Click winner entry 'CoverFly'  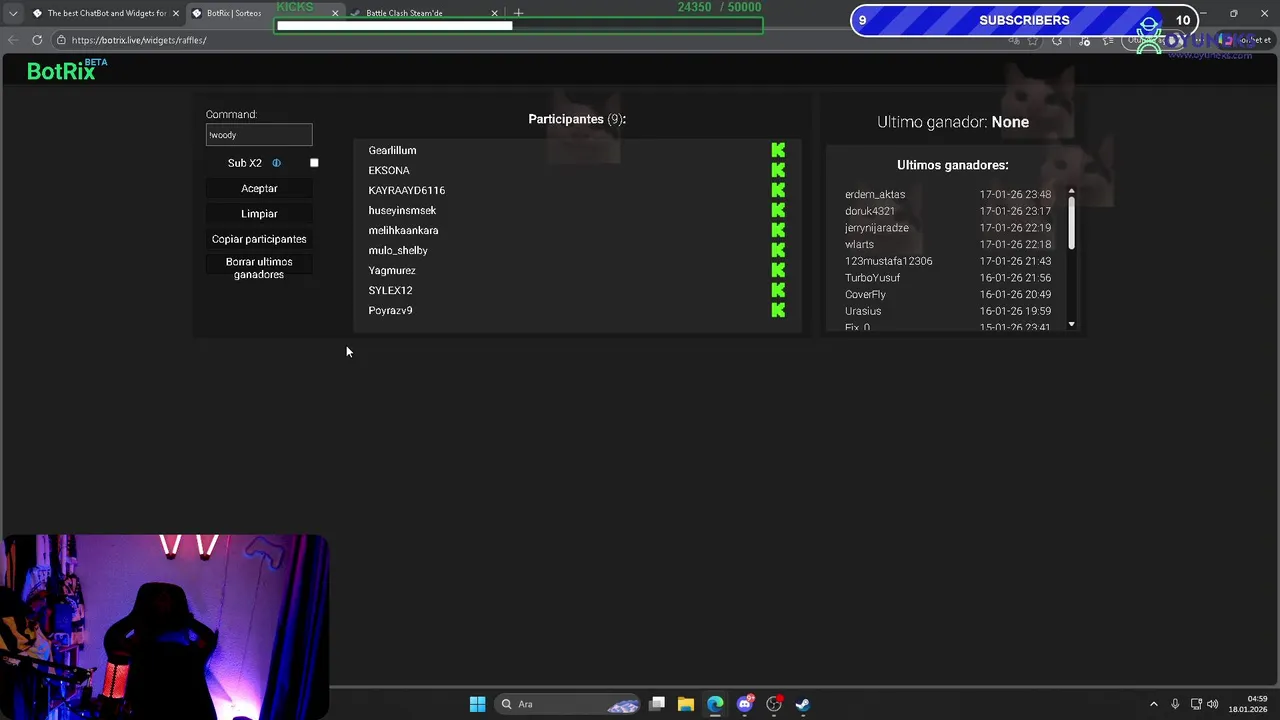coord(865,294)
